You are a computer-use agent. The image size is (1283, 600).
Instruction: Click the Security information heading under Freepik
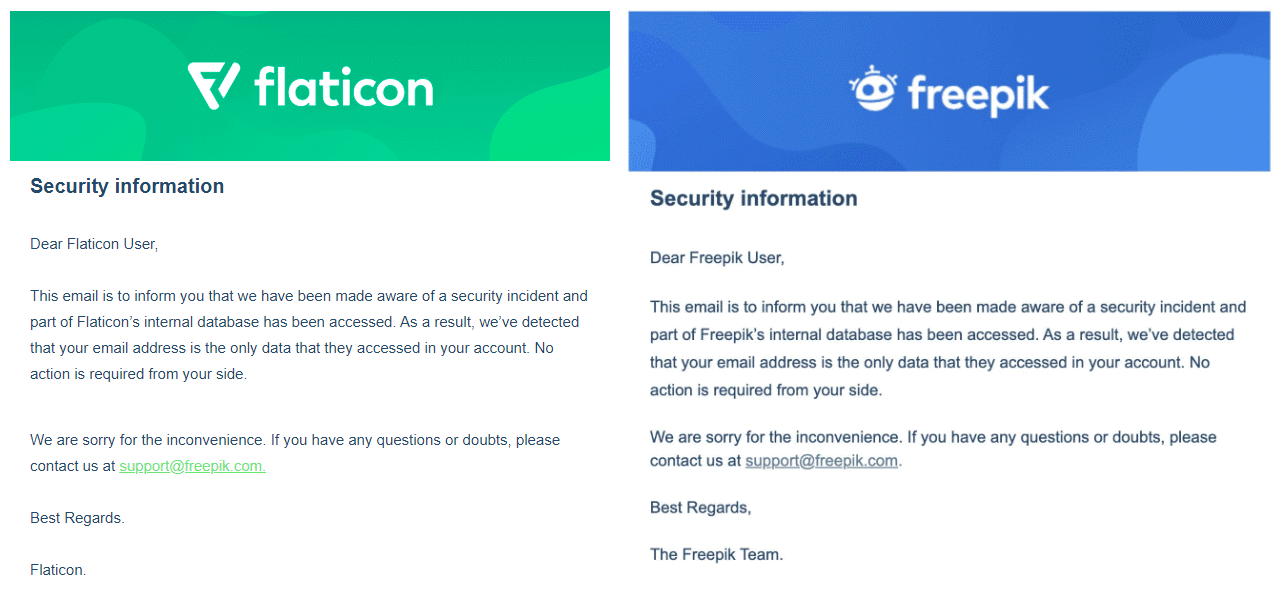(753, 198)
